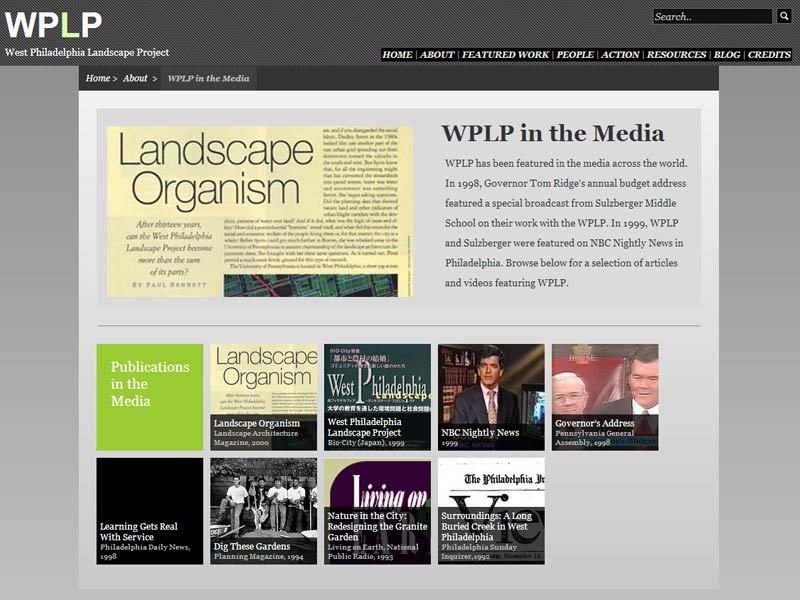Viewport: 800px width, 600px height.
Task: Click the green Publications in the Media tile
Action: [149, 397]
